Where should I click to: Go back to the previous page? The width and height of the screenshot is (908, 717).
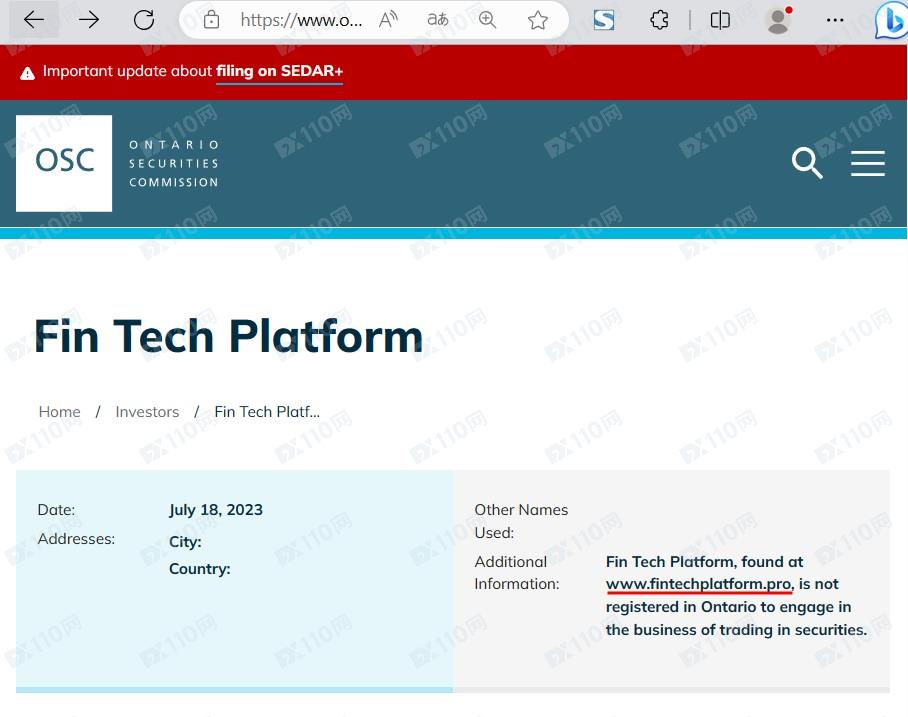[34, 20]
